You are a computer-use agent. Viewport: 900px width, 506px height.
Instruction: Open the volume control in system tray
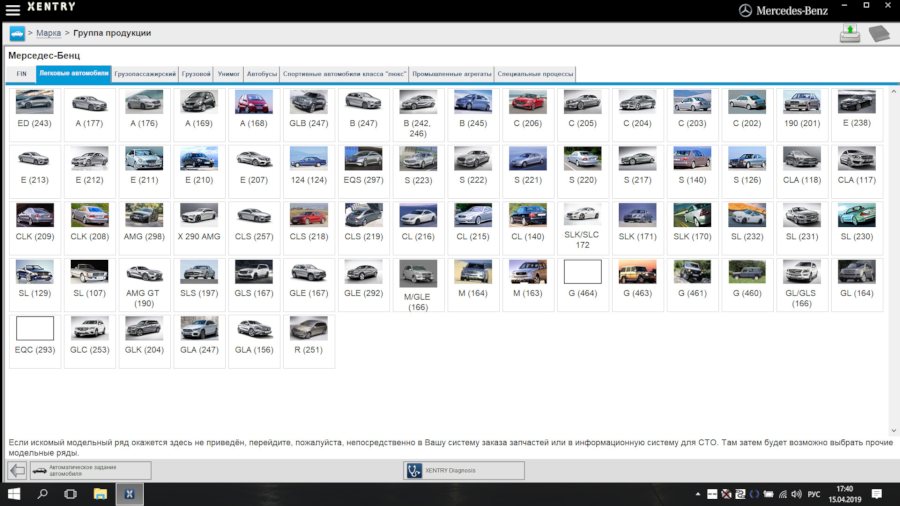tap(796, 494)
